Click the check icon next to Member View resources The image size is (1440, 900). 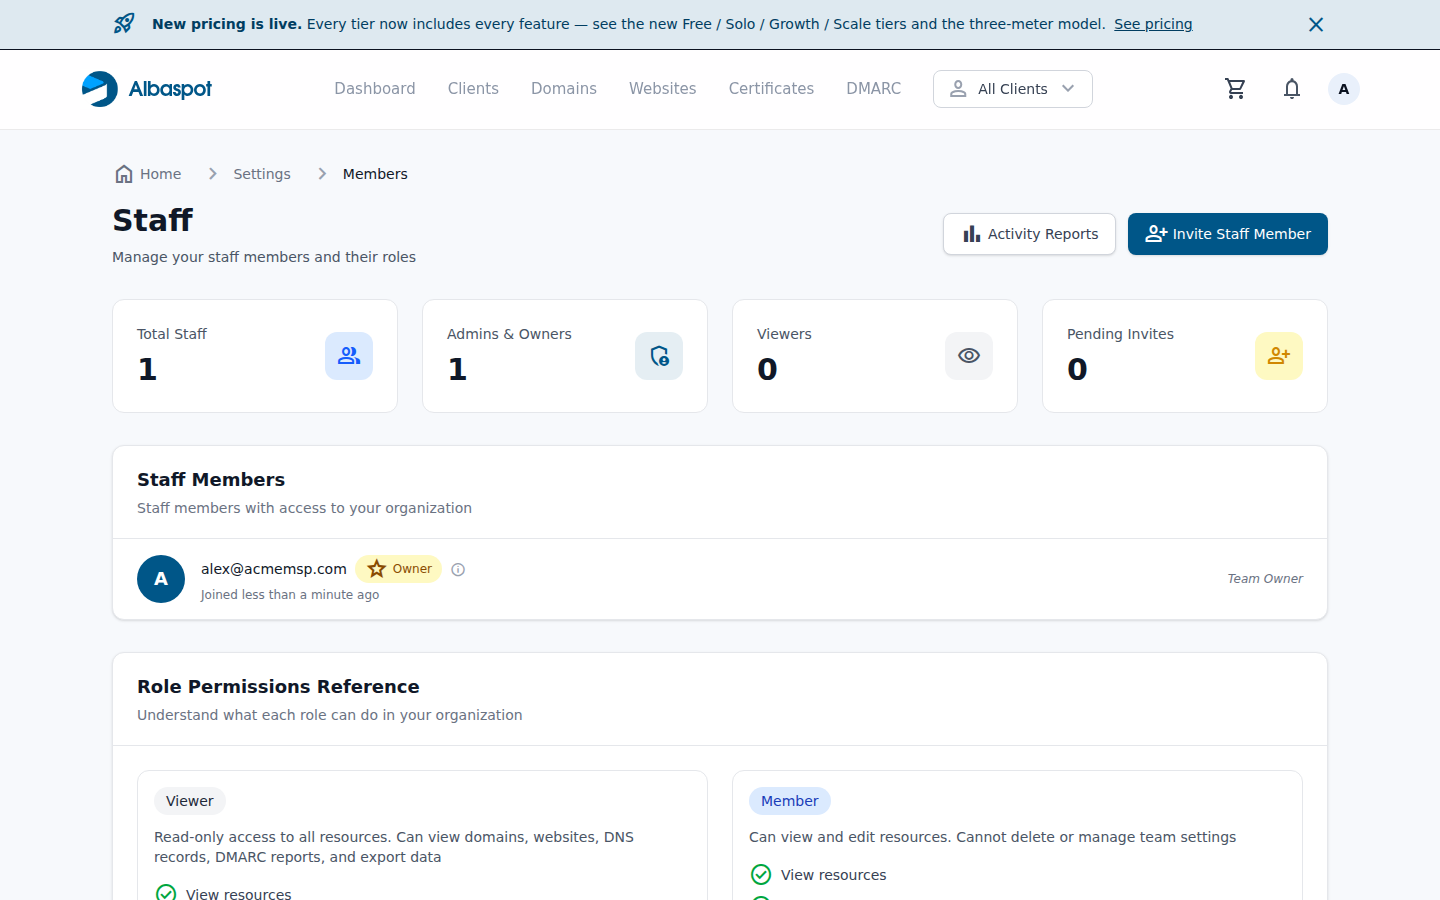pos(761,875)
